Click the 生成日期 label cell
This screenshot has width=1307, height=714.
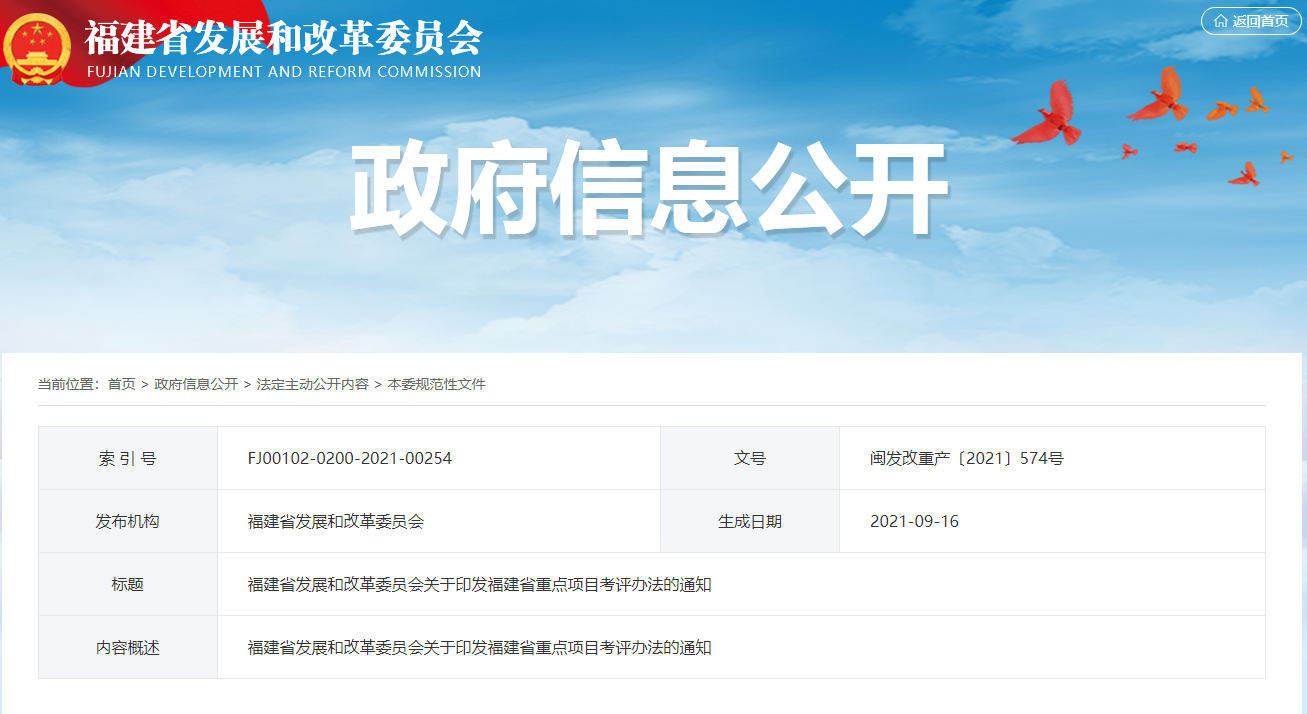(749, 521)
